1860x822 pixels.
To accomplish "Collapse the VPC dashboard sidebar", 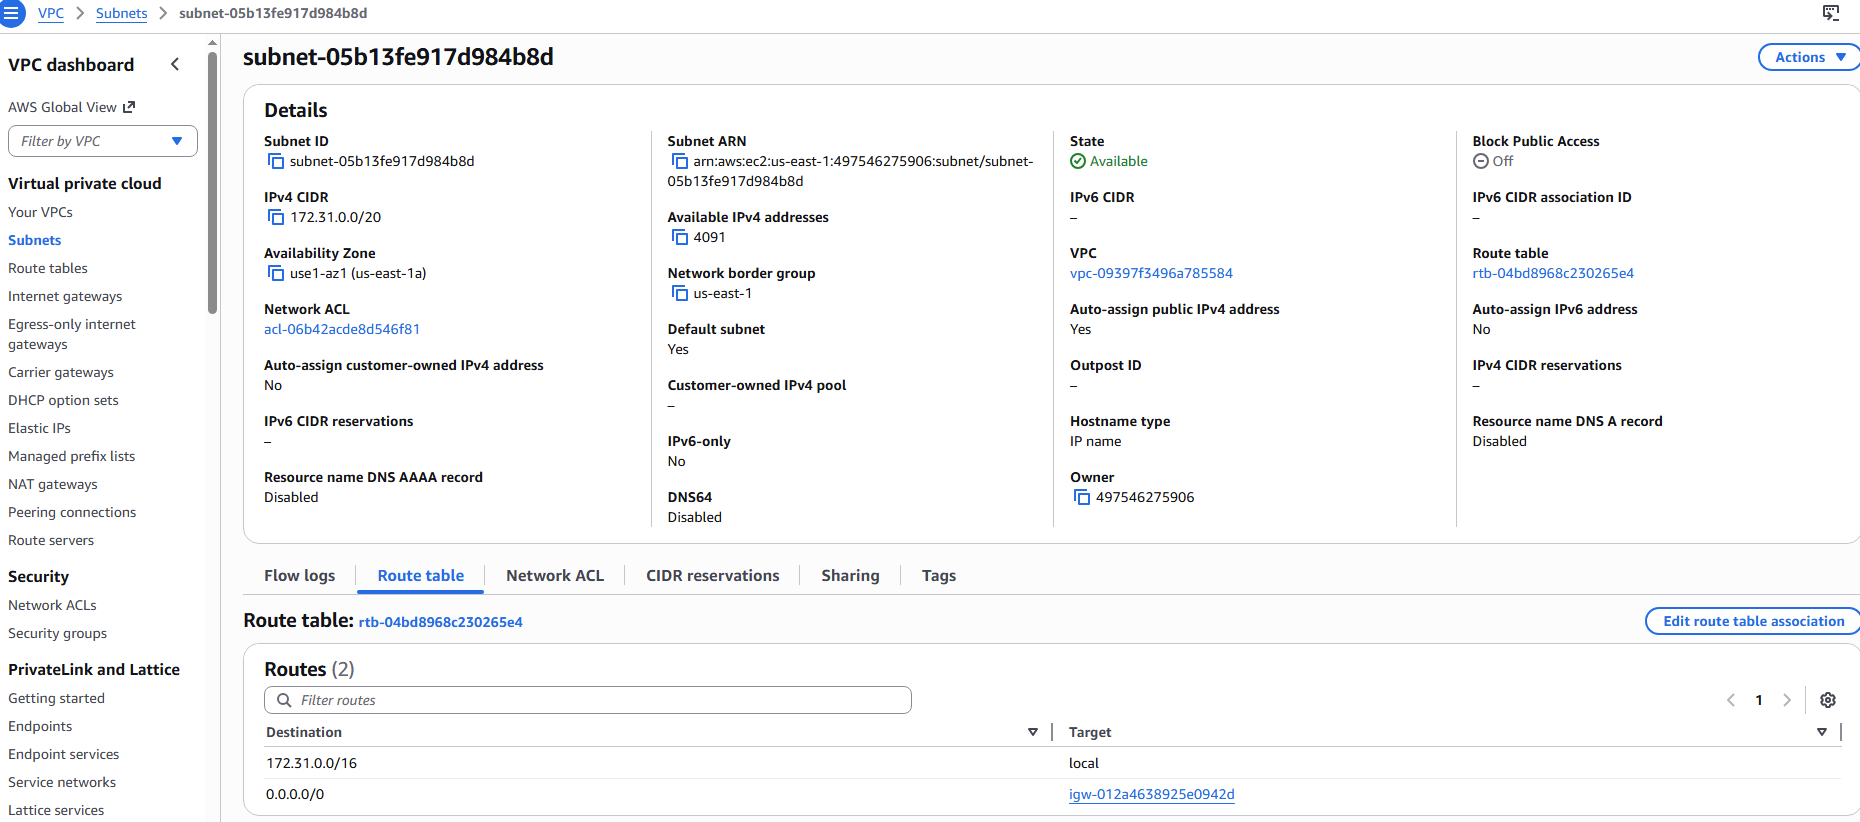I will click(175, 65).
